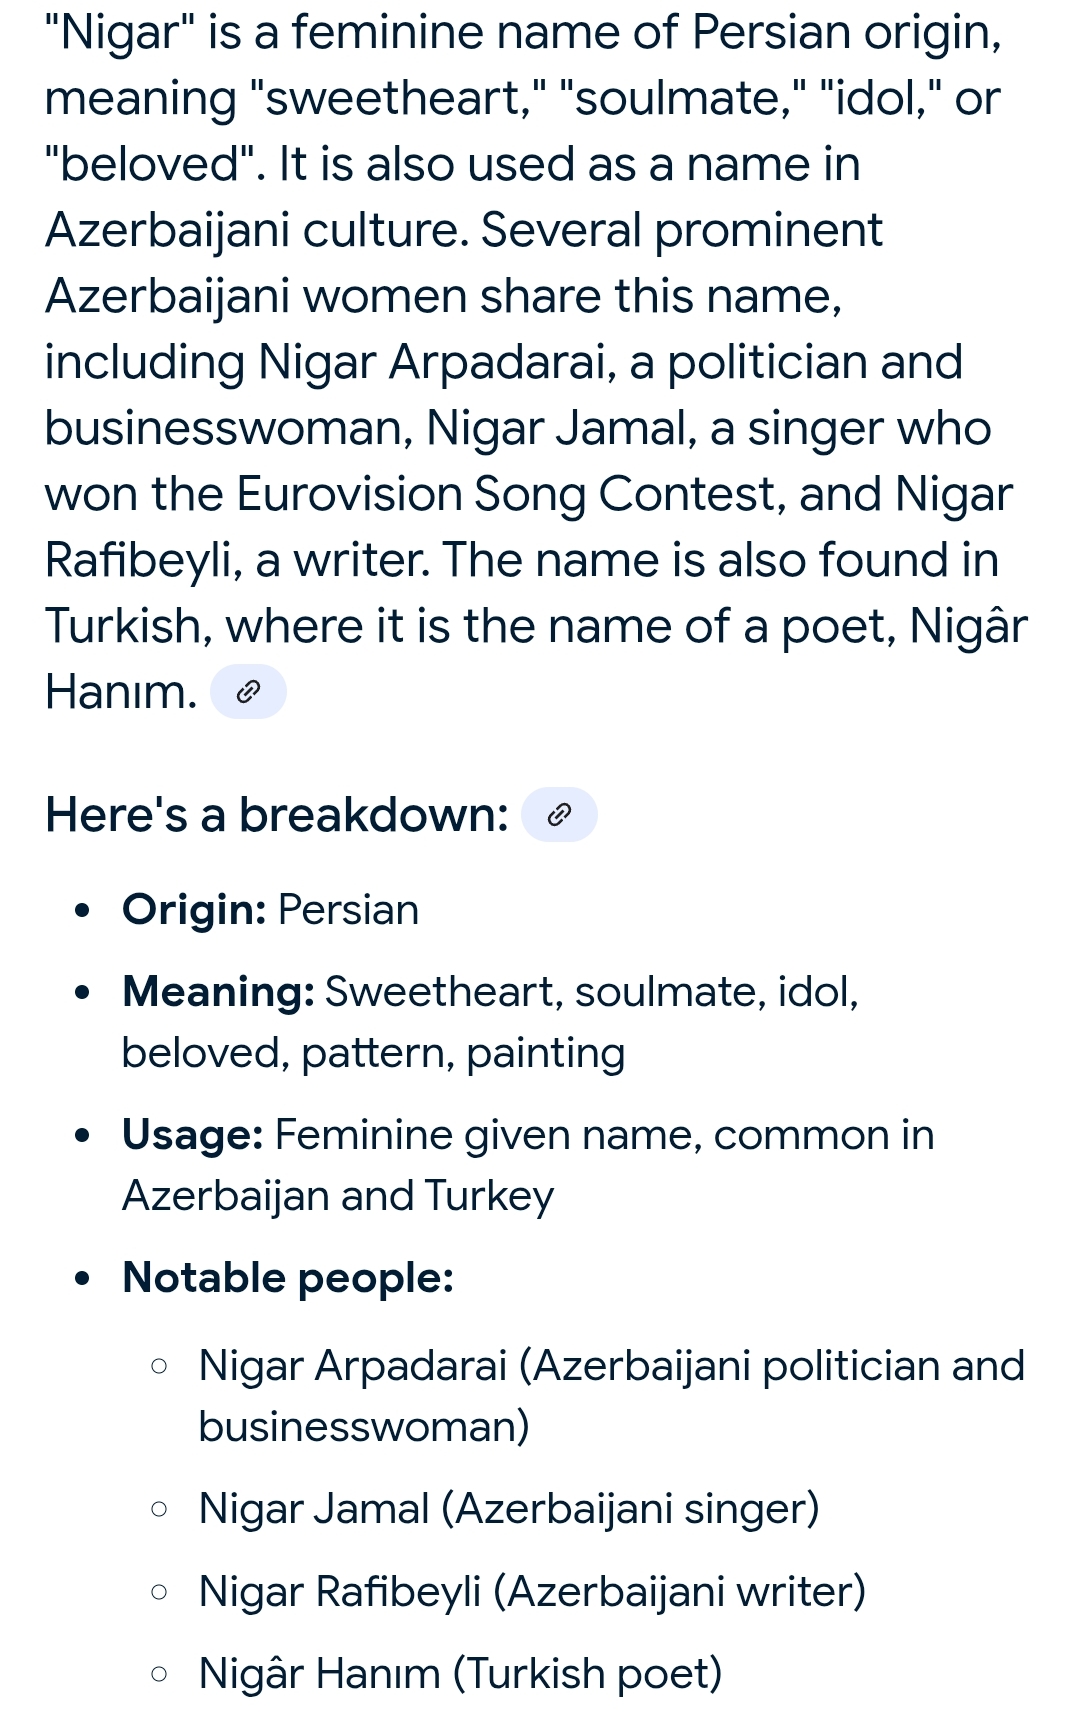Viewport: 1080px width, 1731px height.
Task: Click the word "Persian" in the Origin bullet
Action: (x=348, y=910)
